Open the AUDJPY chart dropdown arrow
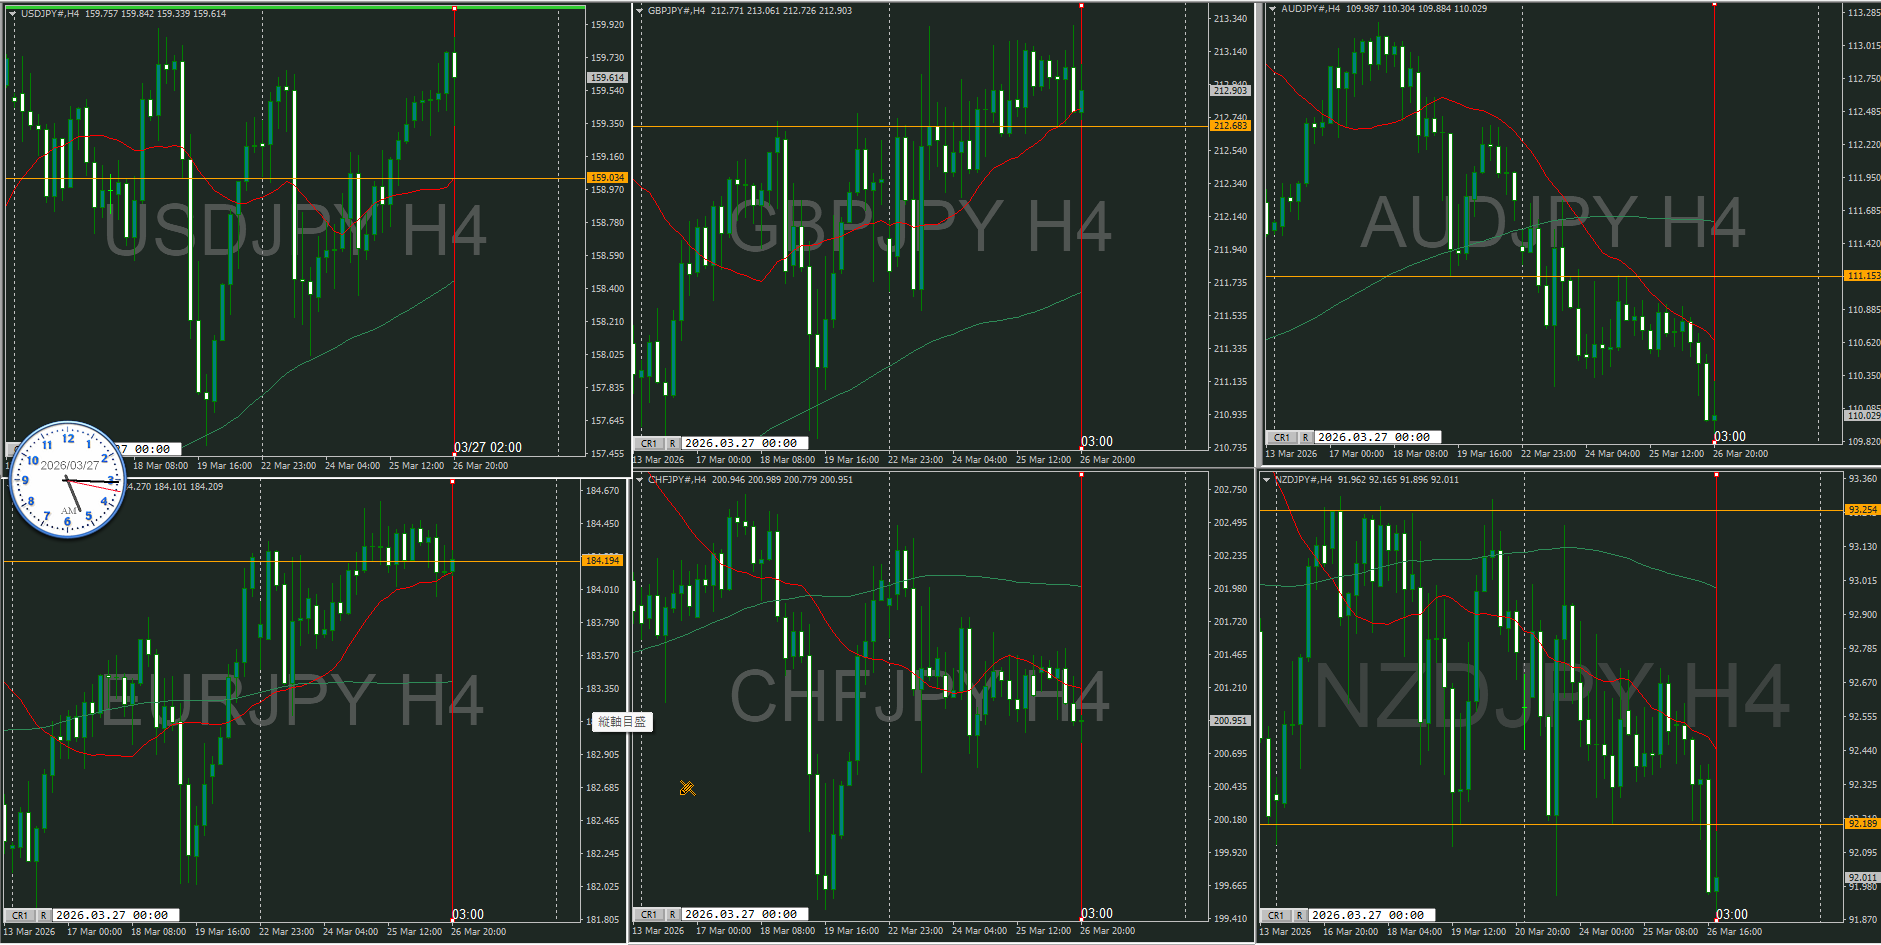This screenshot has height=945, width=1881. point(1272,9)
